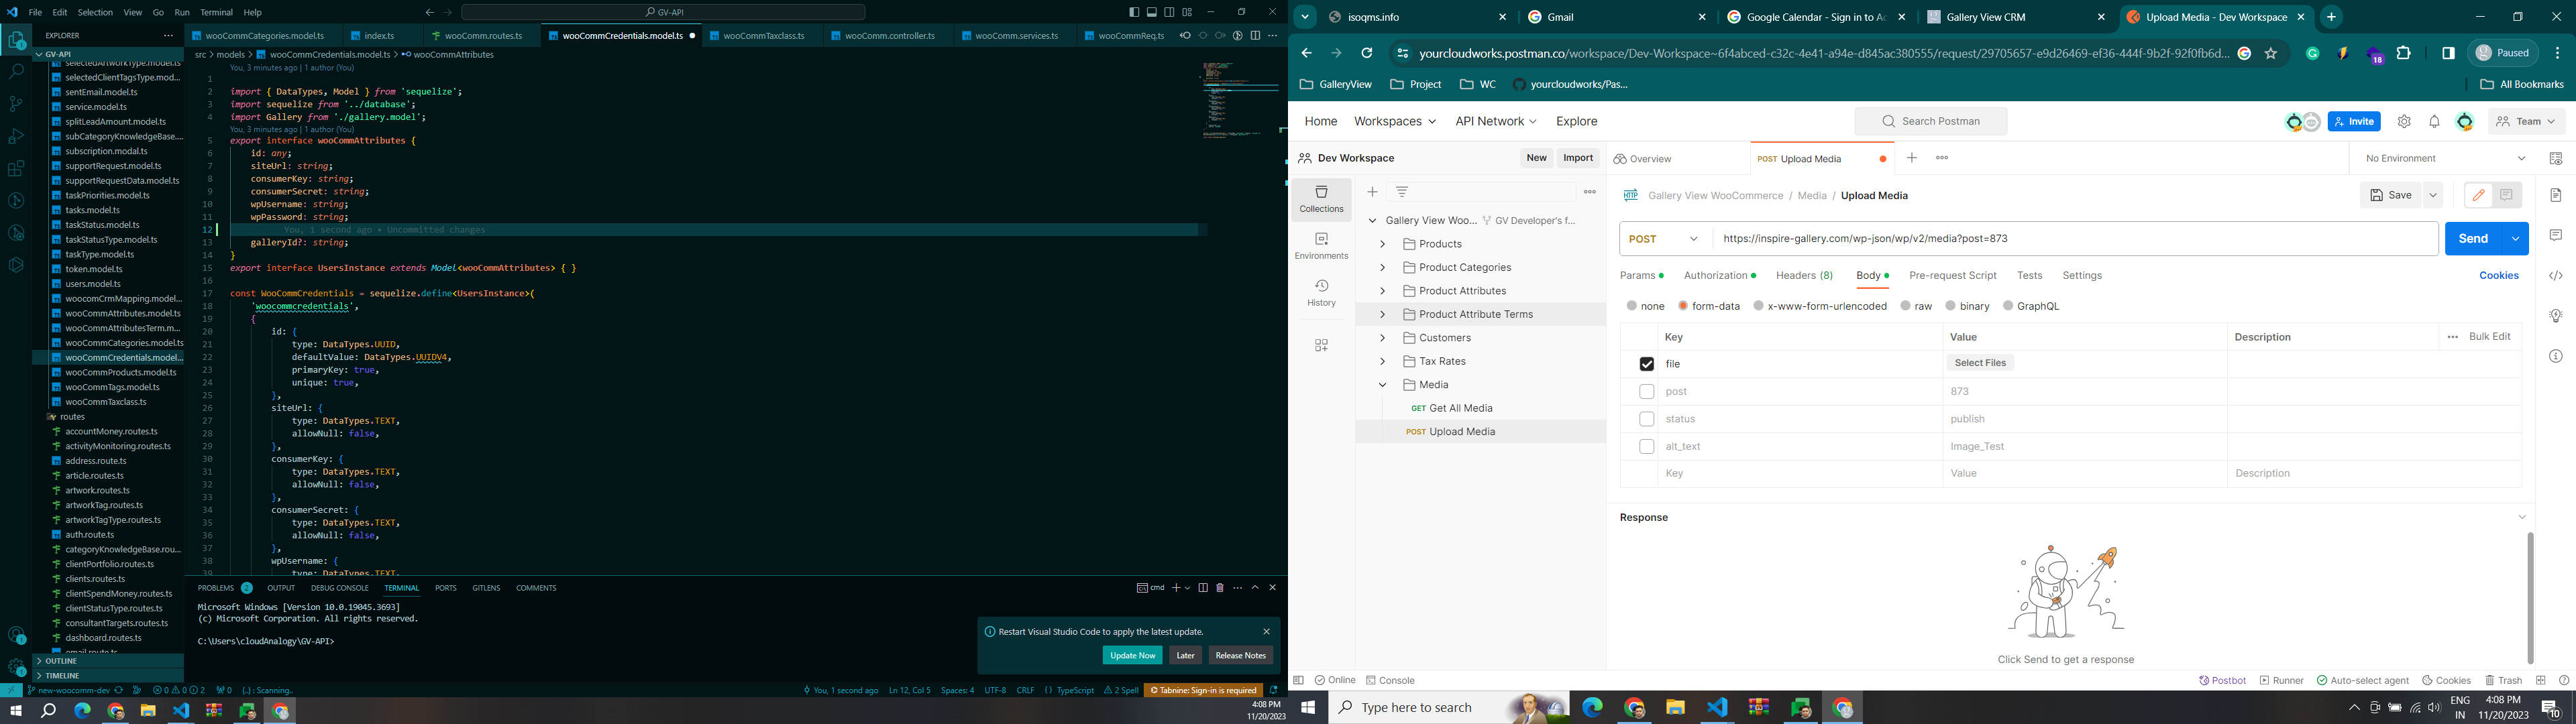This screenshot has width=2576, height=724.
Task: Open Postman settings gear icon
Action: click(x=2404, y=121)
